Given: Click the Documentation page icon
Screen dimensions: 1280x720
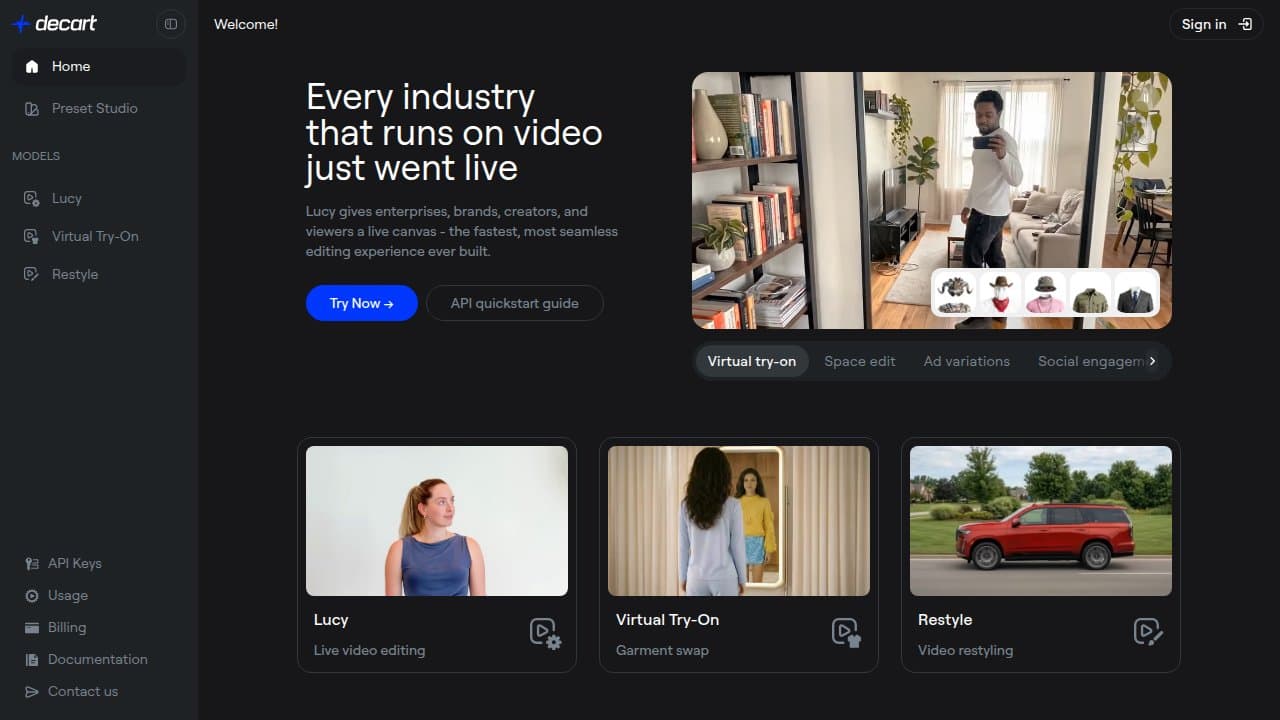Looking at the screenshot, I should coord(32,659).
